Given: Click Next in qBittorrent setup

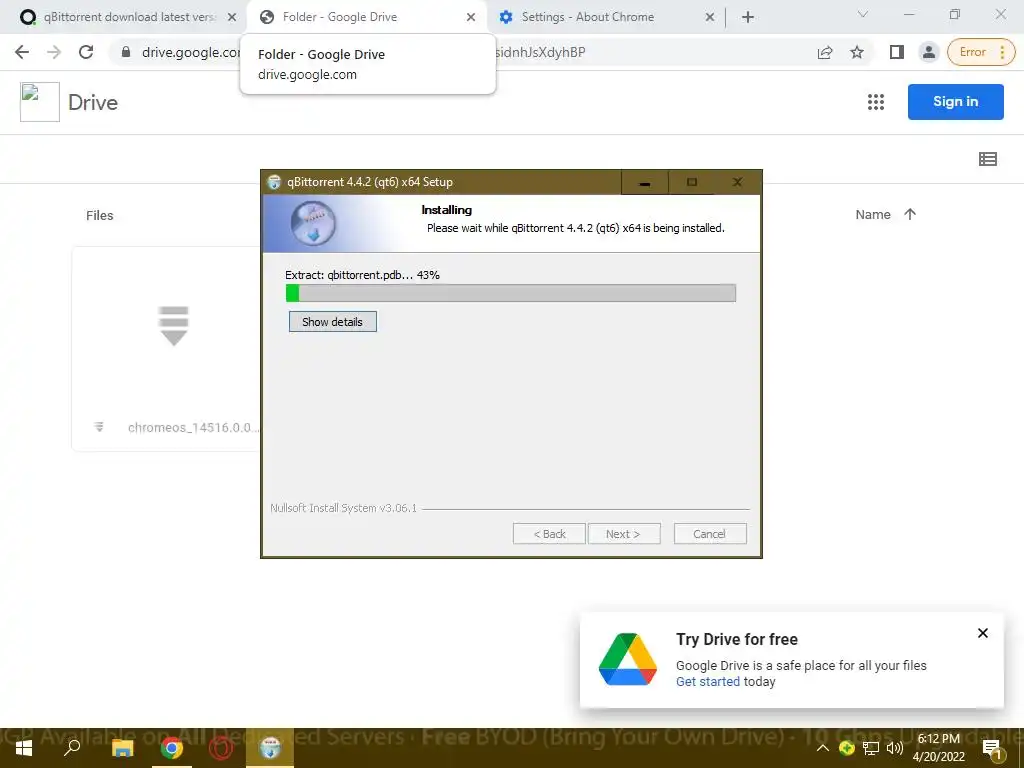Looking at the screenshot, I should [624, 534].
